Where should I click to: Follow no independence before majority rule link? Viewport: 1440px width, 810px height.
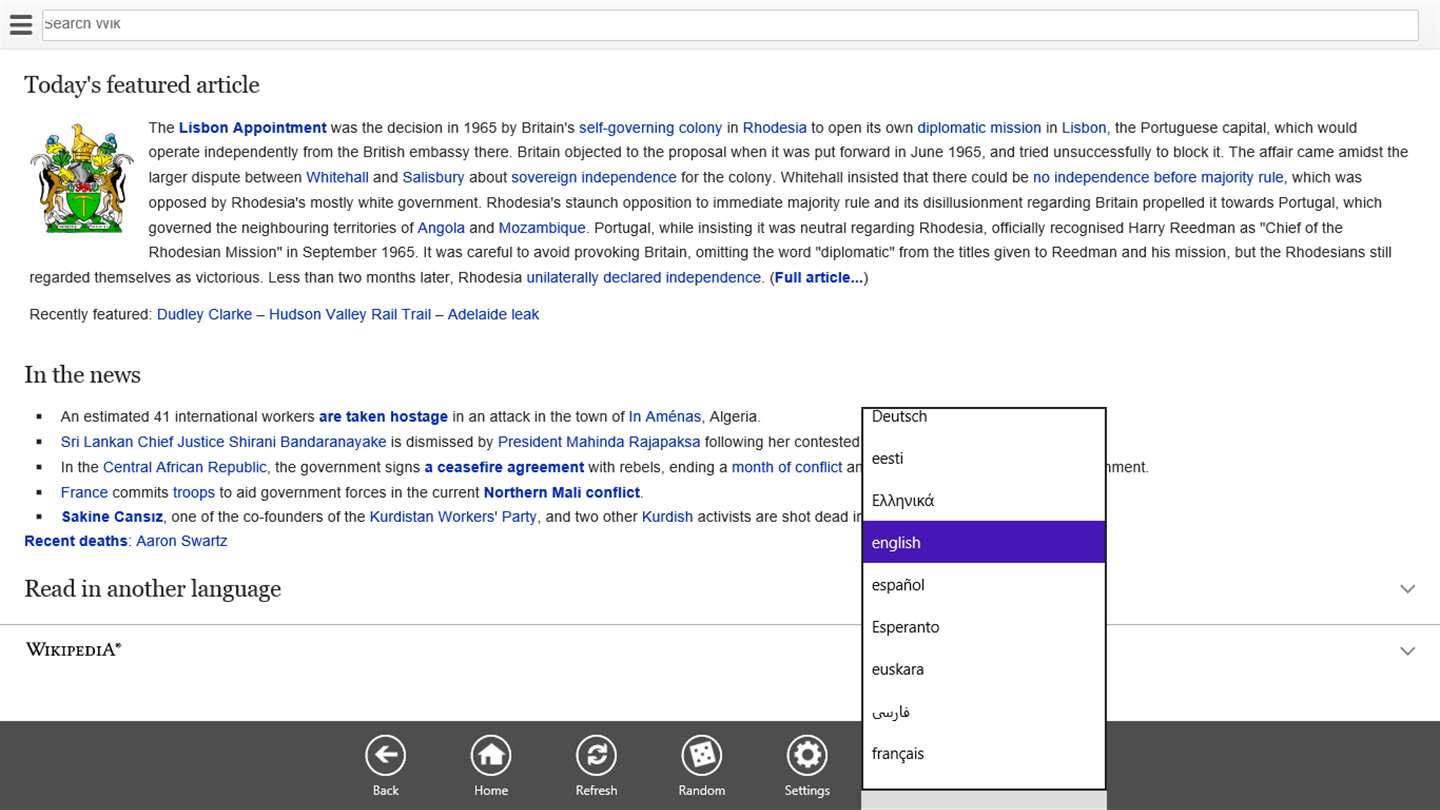(x=1160, y=177)
